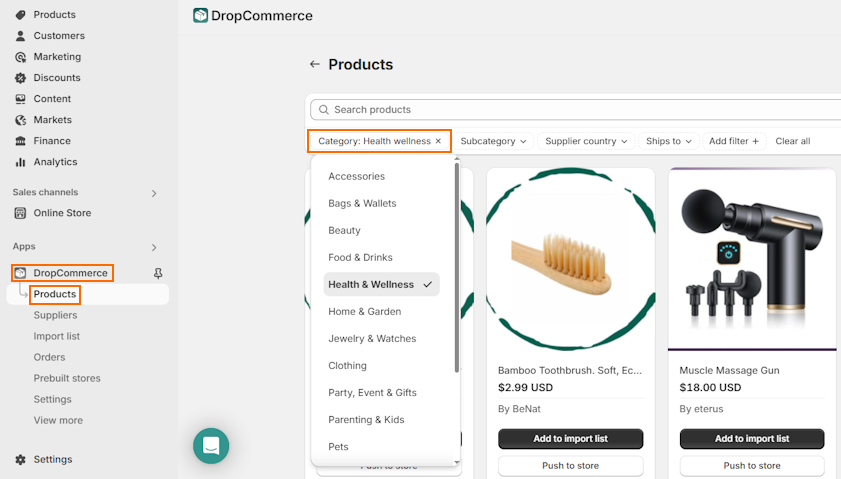This screenshot has width=841, height=479.
Task: Click the Discounts badge icon
Action: (20, 78)
